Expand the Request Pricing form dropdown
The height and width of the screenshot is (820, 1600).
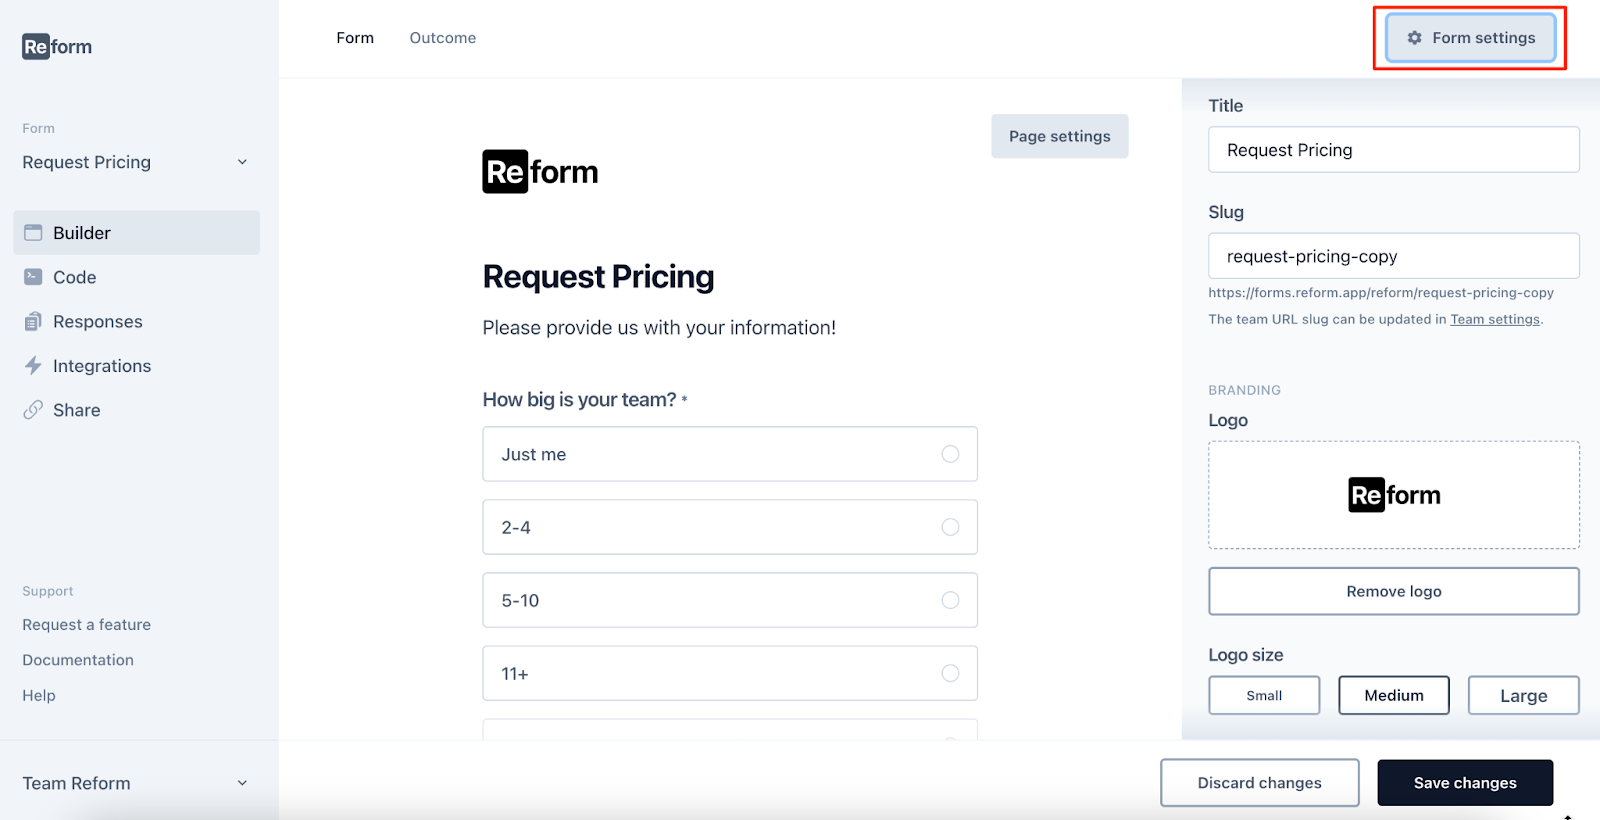242,162
